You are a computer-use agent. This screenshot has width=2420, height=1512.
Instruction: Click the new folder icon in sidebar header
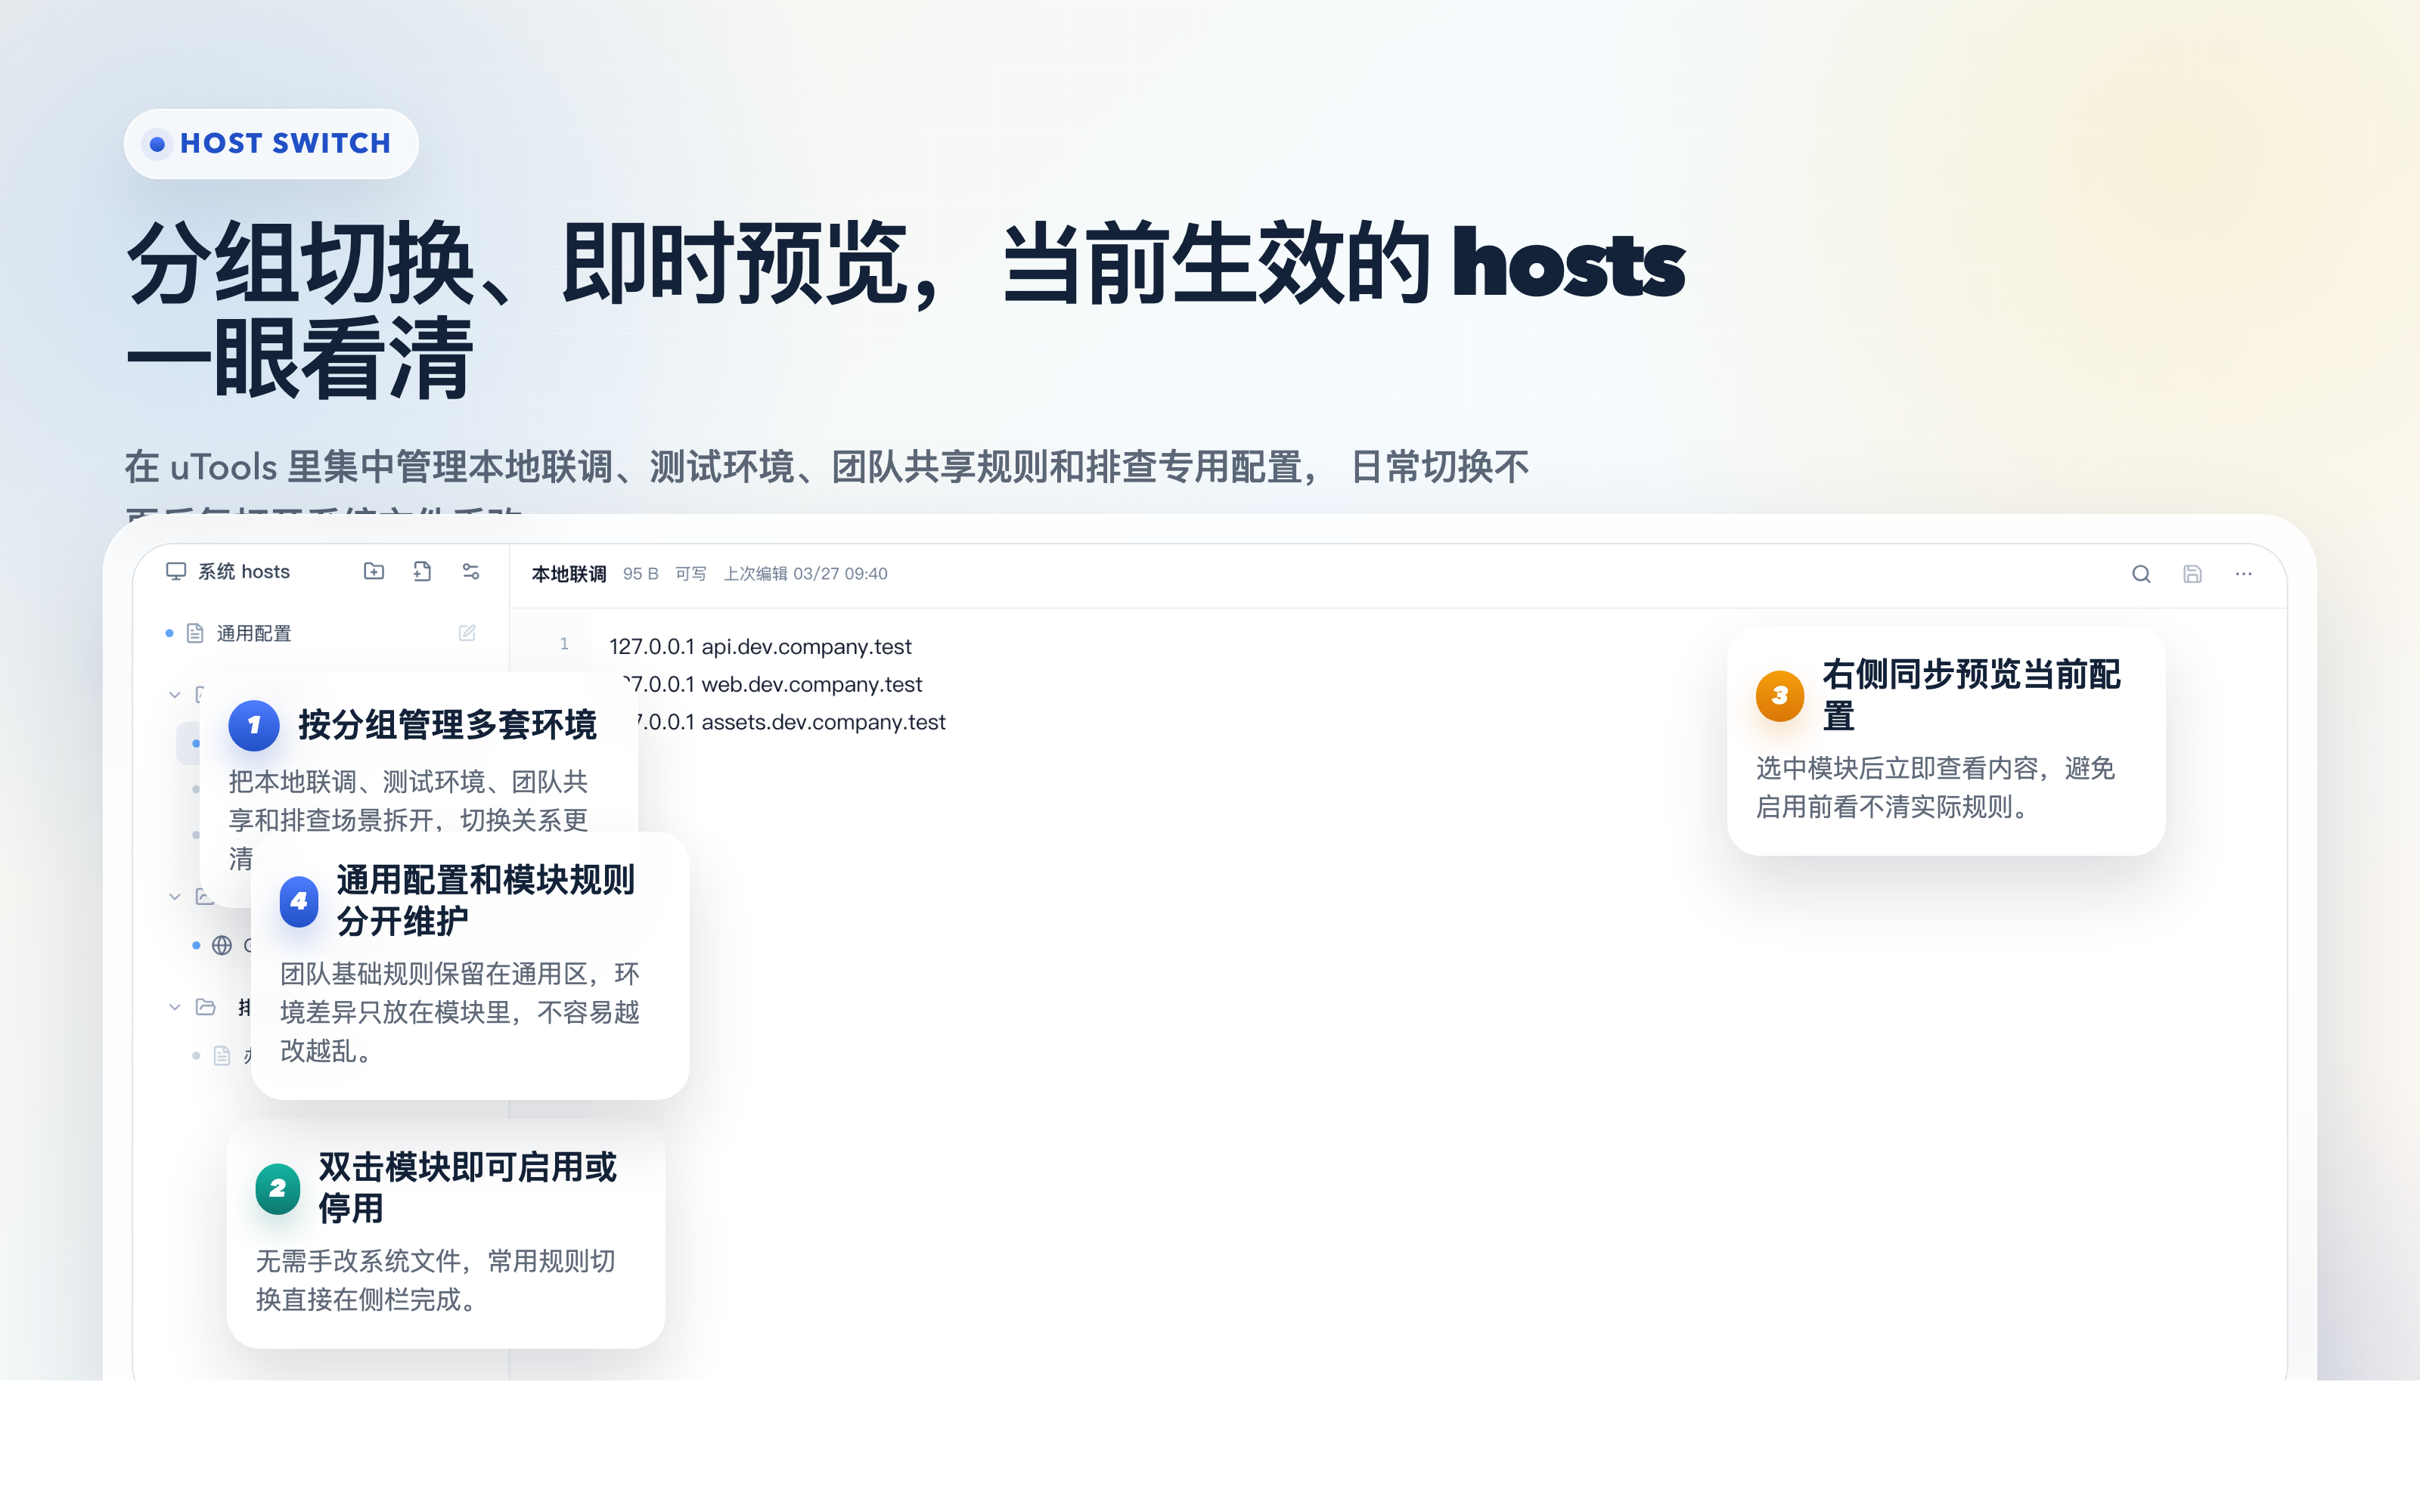[373, 571]
